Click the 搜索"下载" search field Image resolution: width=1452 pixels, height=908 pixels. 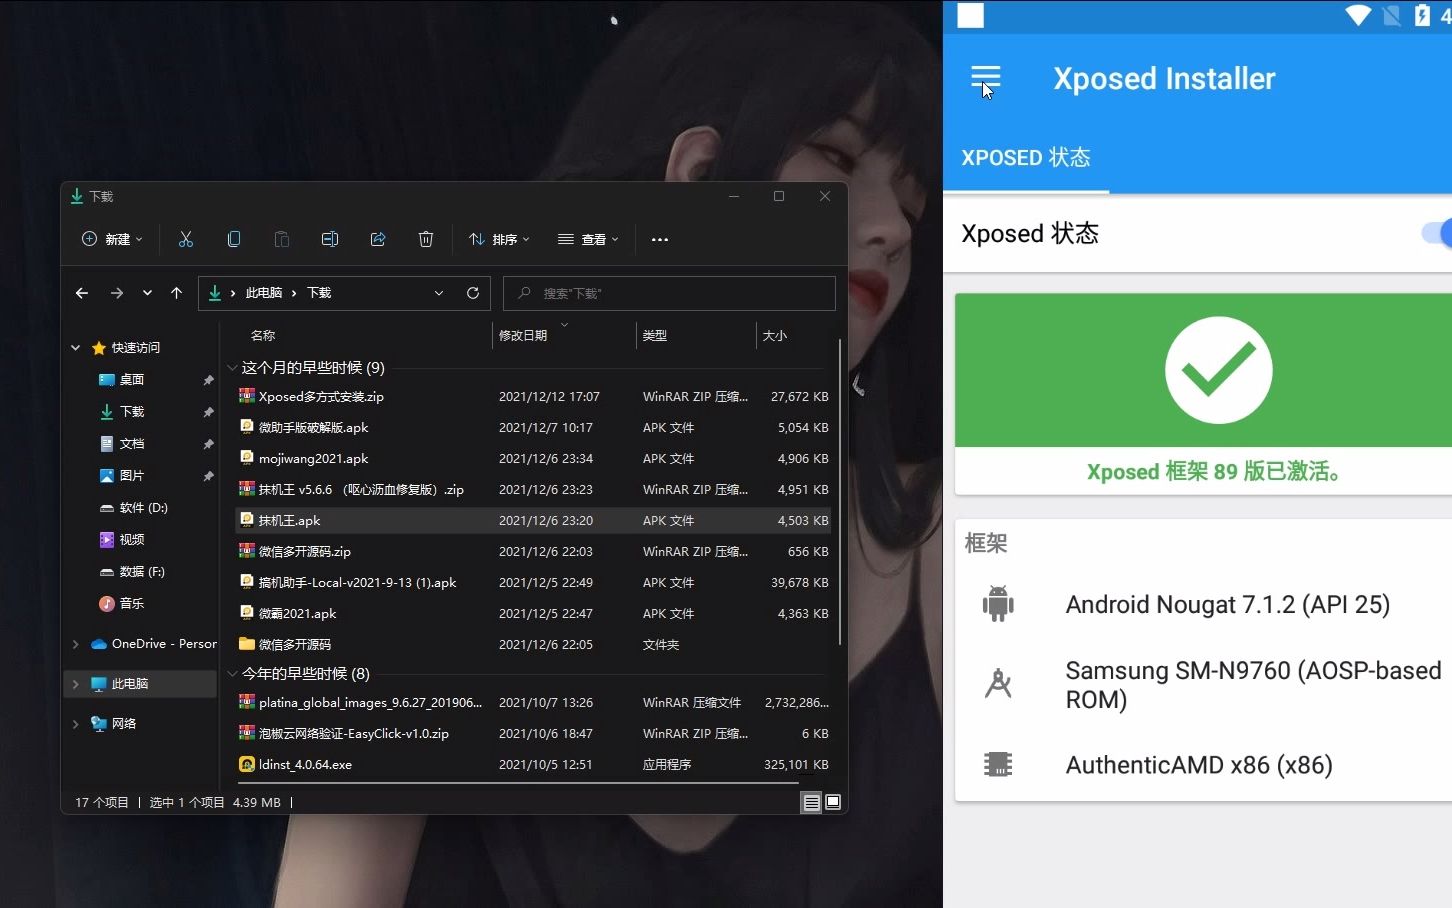(x=669, y=293)
